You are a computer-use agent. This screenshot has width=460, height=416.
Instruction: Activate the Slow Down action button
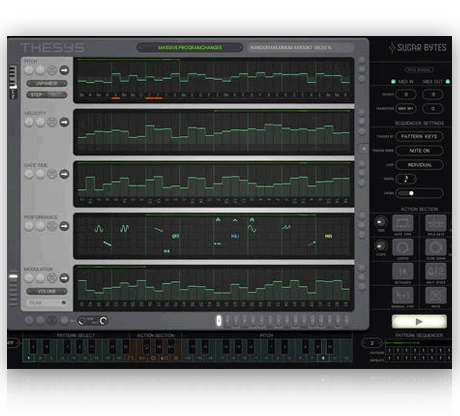point(436,247)
